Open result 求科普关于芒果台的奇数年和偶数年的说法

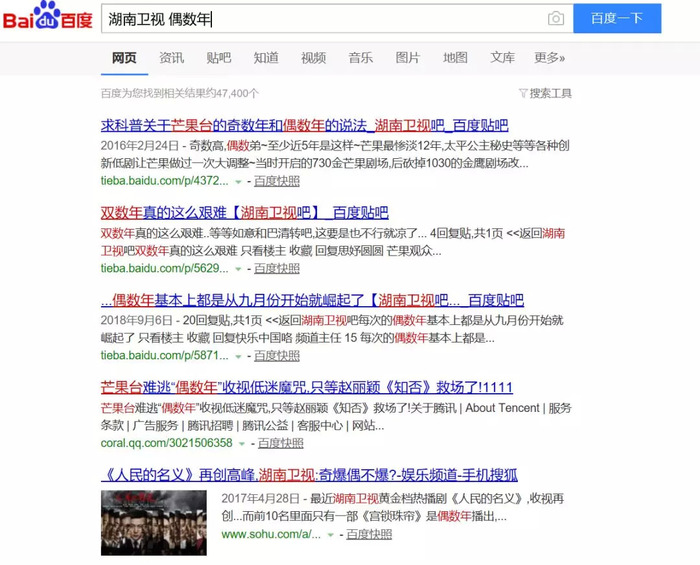point(304,125)
